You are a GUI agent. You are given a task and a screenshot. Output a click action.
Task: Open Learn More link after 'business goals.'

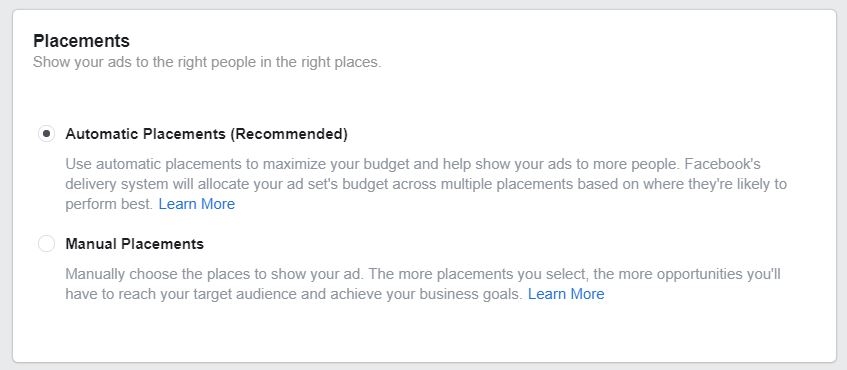coord(566,294)
